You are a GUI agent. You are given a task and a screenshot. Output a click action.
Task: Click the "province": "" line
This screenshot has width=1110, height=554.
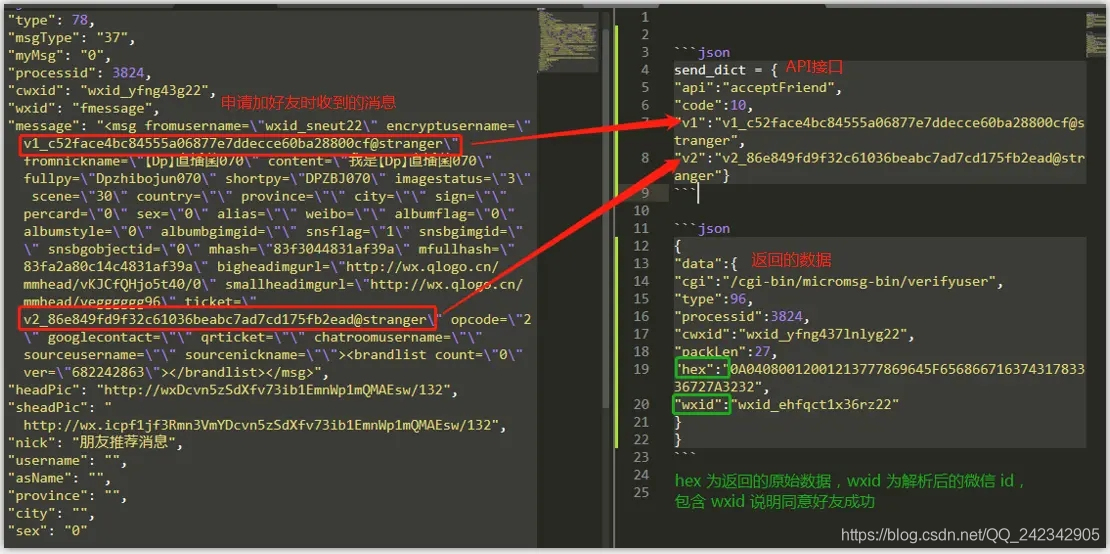click(x=67, y=496)
